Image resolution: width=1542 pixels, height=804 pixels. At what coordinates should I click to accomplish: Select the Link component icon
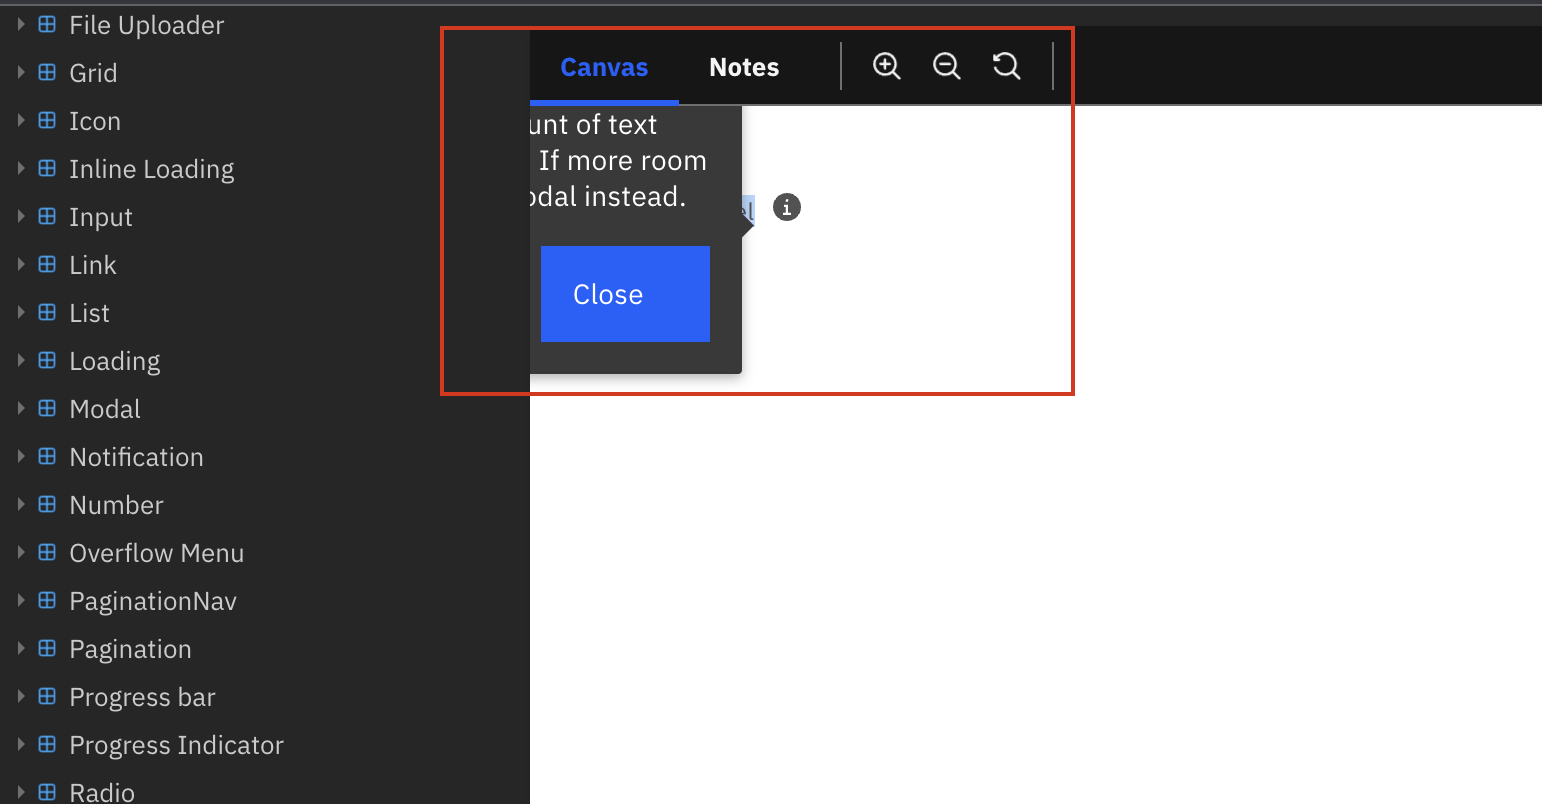[x=47, y=265]
